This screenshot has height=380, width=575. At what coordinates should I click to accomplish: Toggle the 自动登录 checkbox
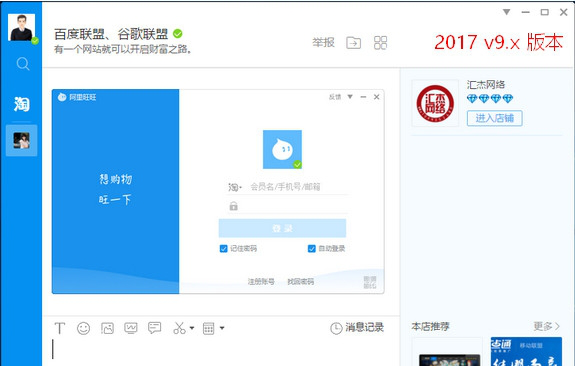tap(311, 249)
